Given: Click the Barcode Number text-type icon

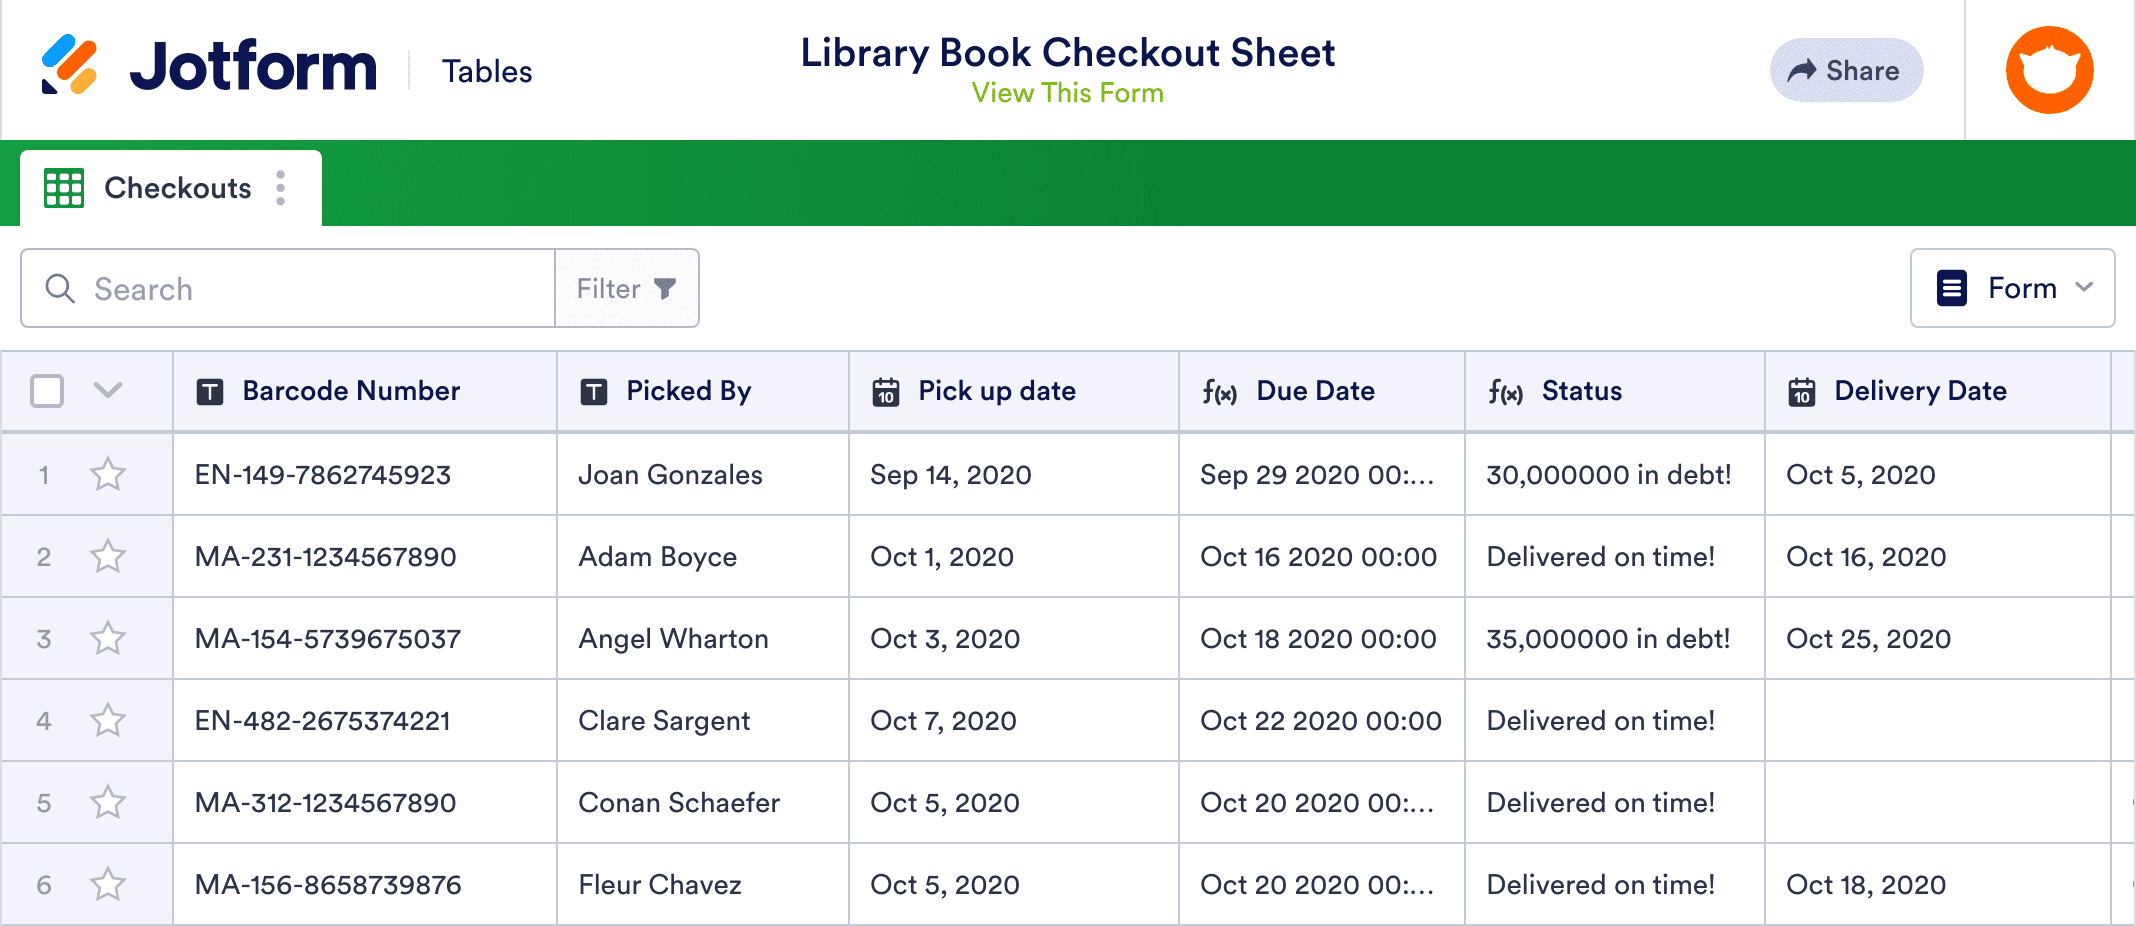Looking at the screenshot, I should pos(210,392).
